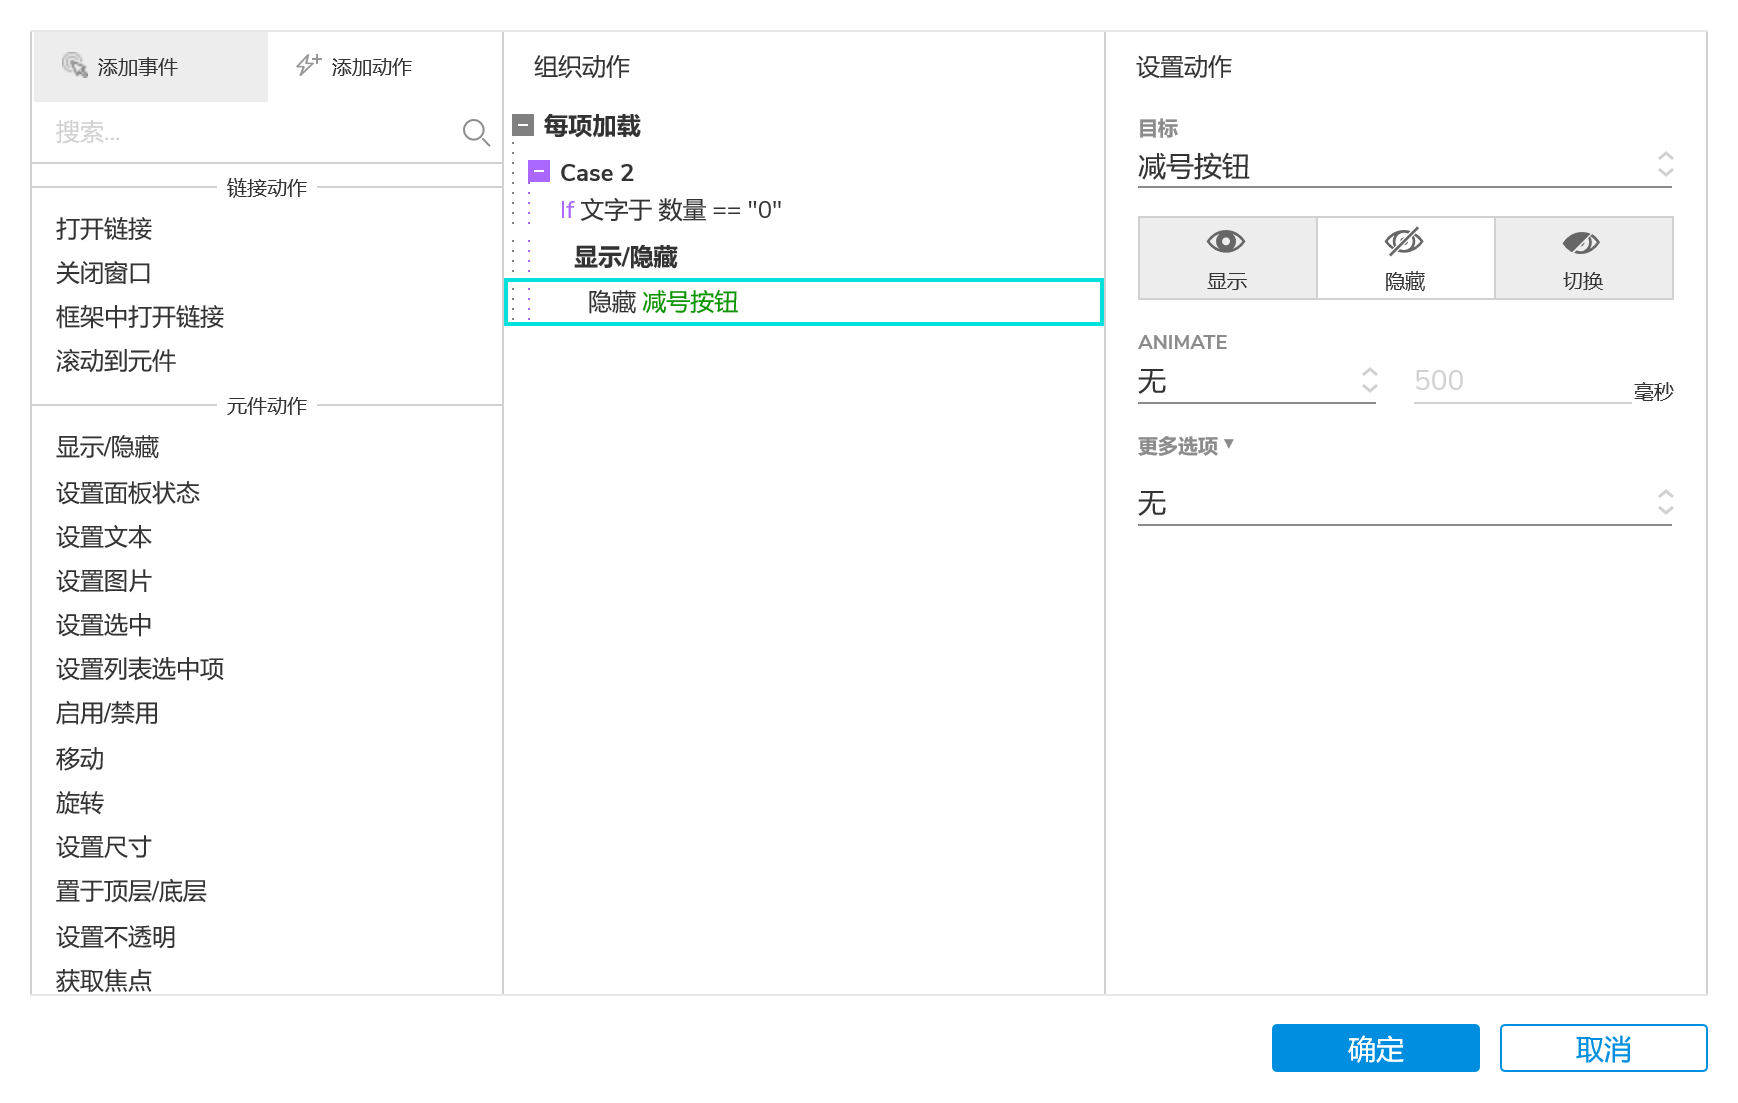Expand the 更多选项 disclosure triangle

(x=1229, y=444)
